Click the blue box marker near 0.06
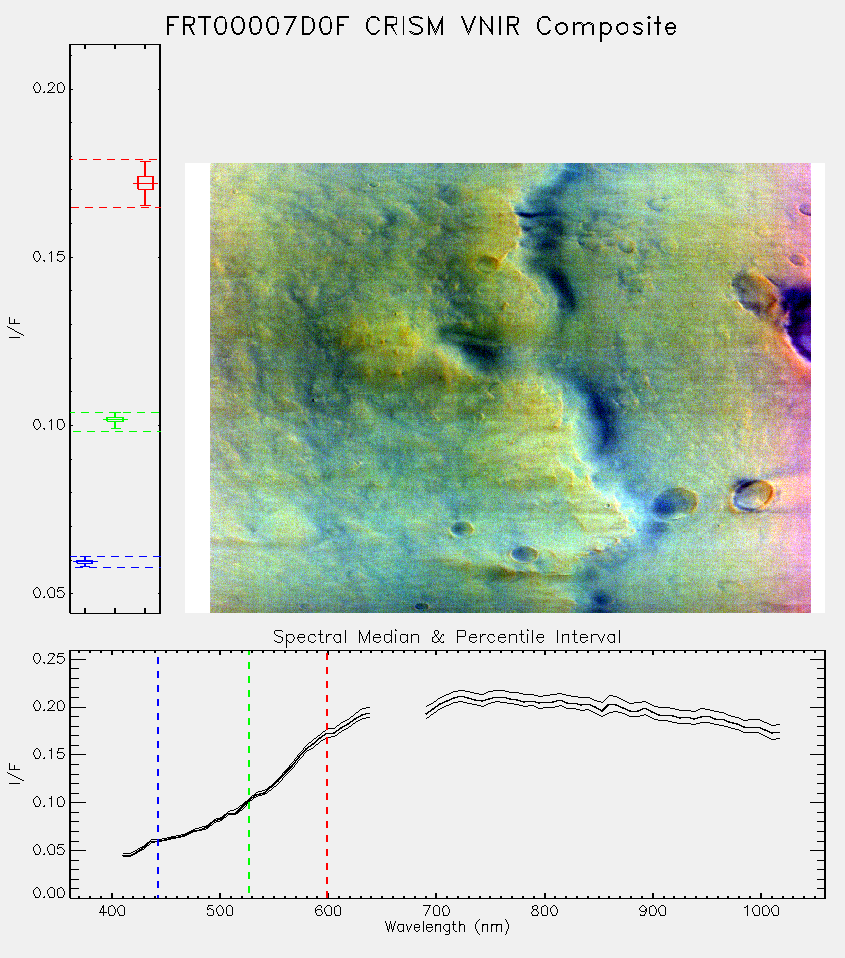Screen dimensions: 845x958 [84, 561]
